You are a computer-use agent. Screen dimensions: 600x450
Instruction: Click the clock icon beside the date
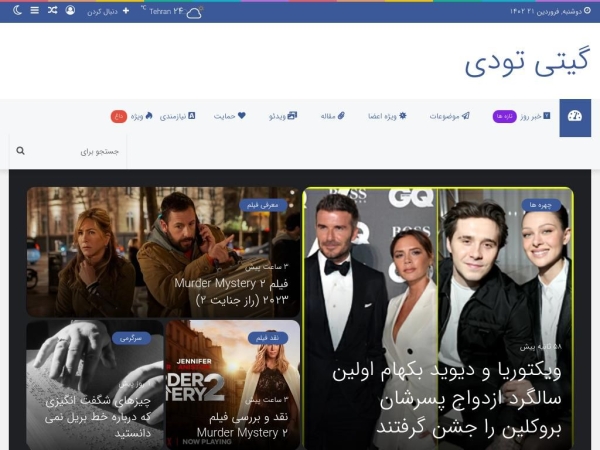pyautogui.click(x=587, y=11)
